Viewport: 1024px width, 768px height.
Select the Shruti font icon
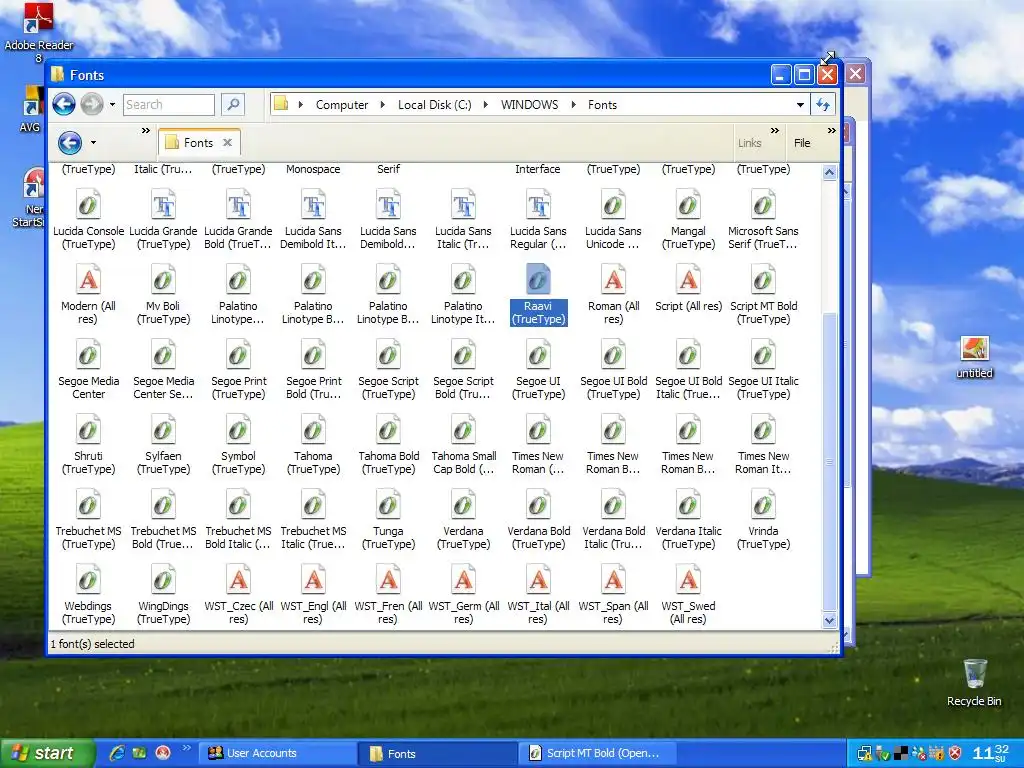pos(88,430)
